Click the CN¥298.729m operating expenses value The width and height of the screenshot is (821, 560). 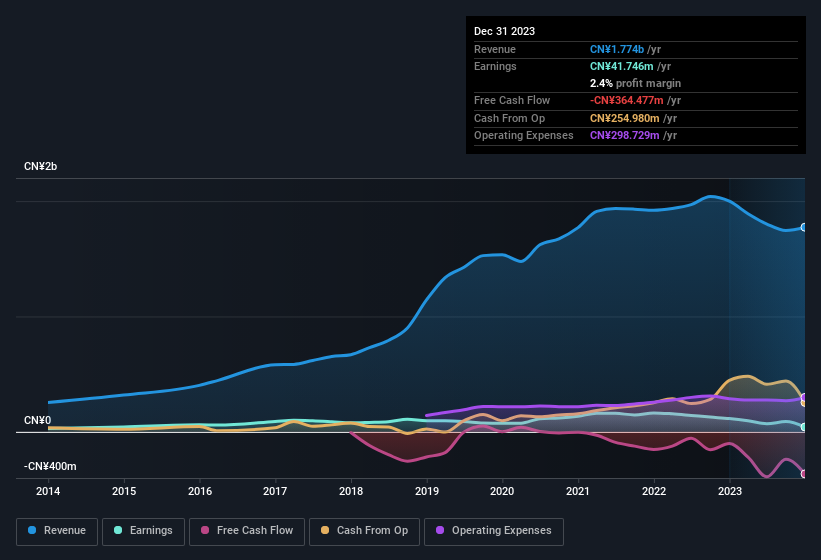coord(624,135)
